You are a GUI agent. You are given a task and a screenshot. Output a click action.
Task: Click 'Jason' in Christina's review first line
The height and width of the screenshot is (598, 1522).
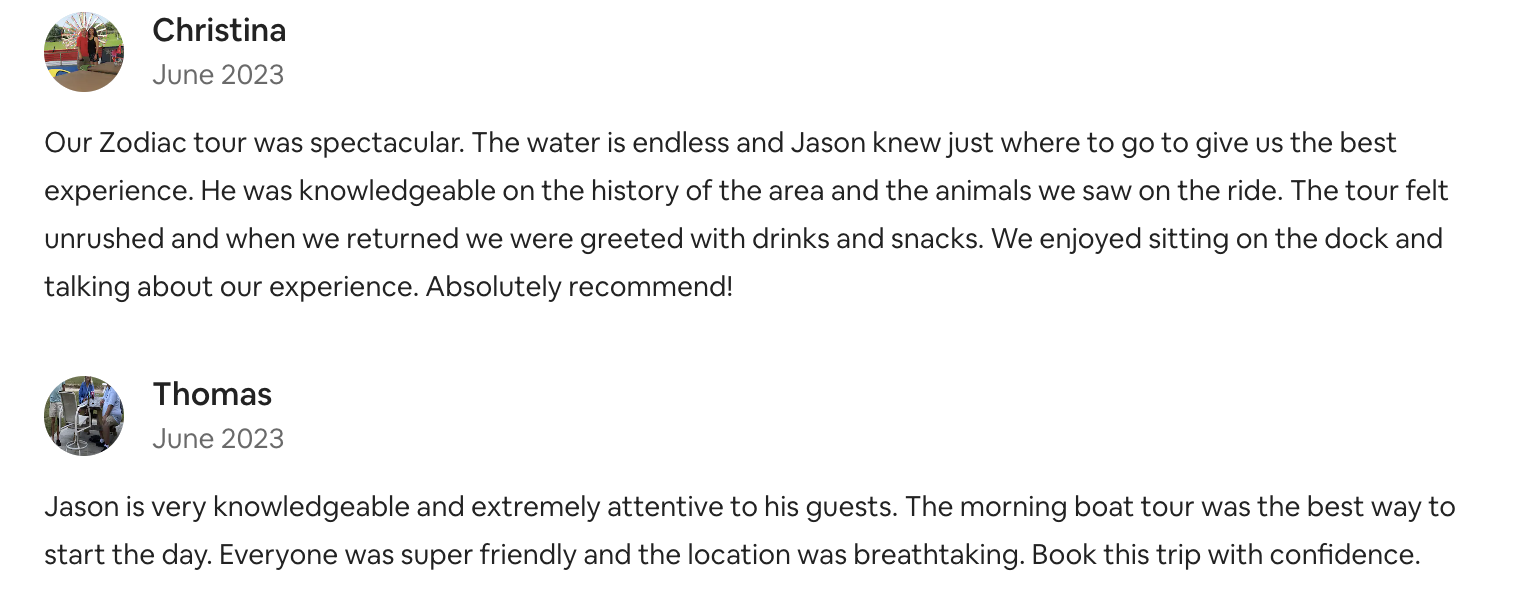(x=828, y=143)
